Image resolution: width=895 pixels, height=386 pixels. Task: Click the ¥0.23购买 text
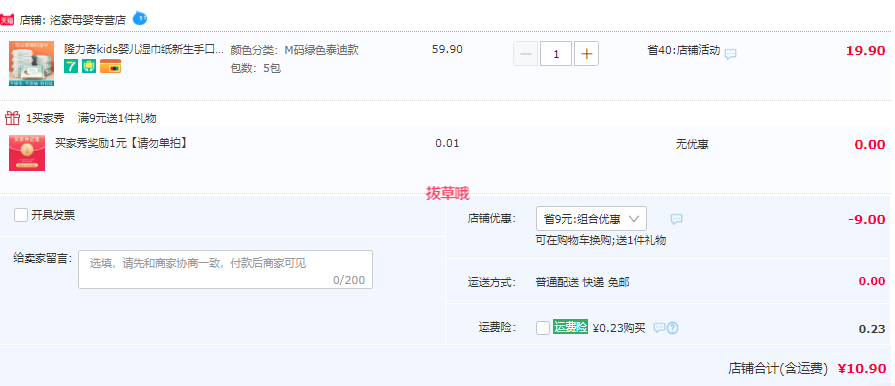click(619, 328)
